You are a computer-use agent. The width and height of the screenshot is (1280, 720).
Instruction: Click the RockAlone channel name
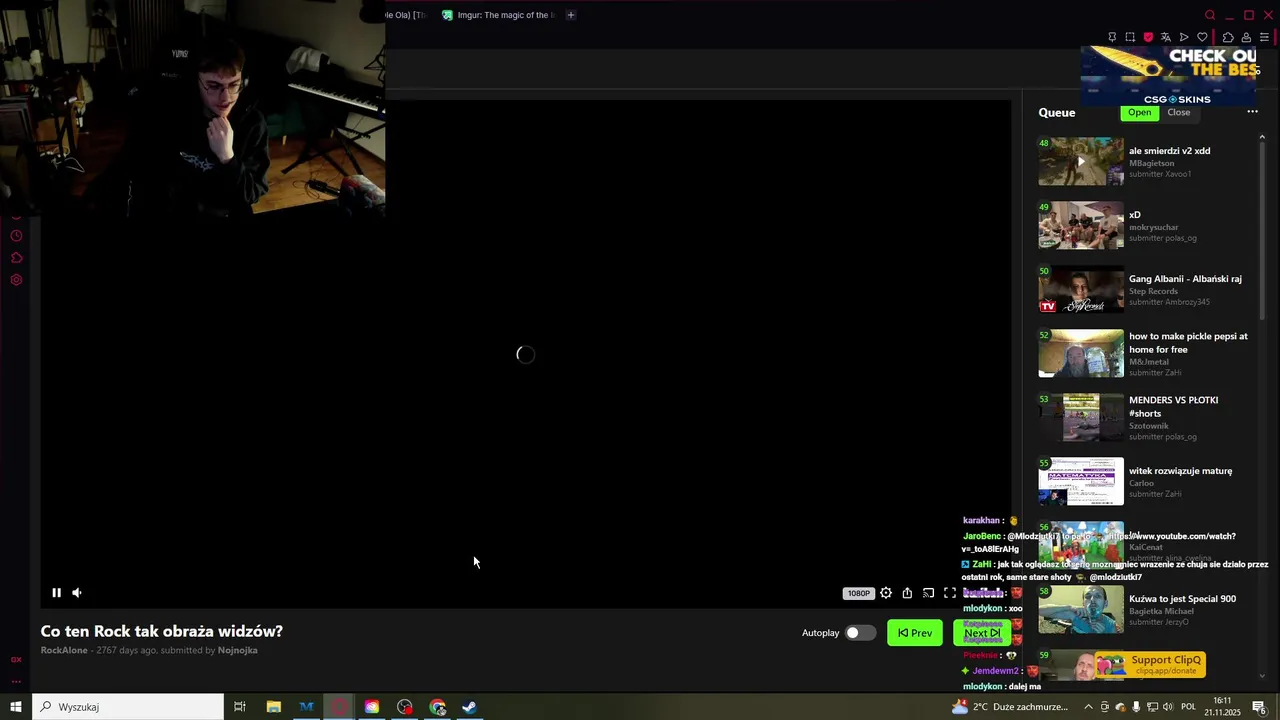[x=64, y=650]
